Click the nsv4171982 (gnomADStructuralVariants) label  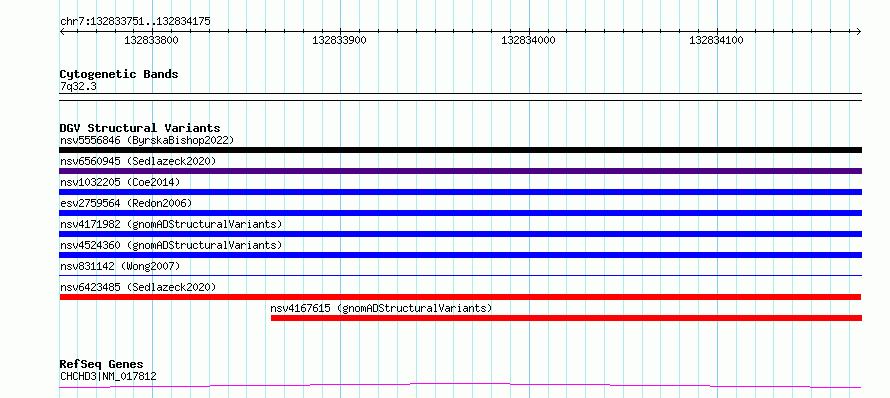[171, 224]
